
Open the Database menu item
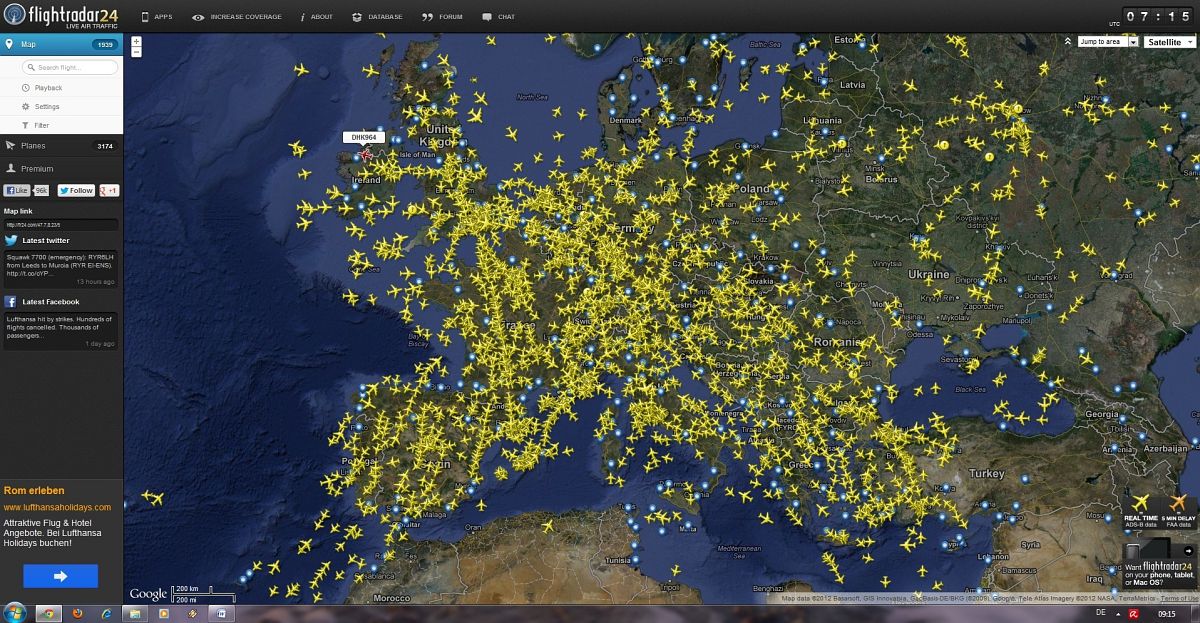click(x=377, y=17)
